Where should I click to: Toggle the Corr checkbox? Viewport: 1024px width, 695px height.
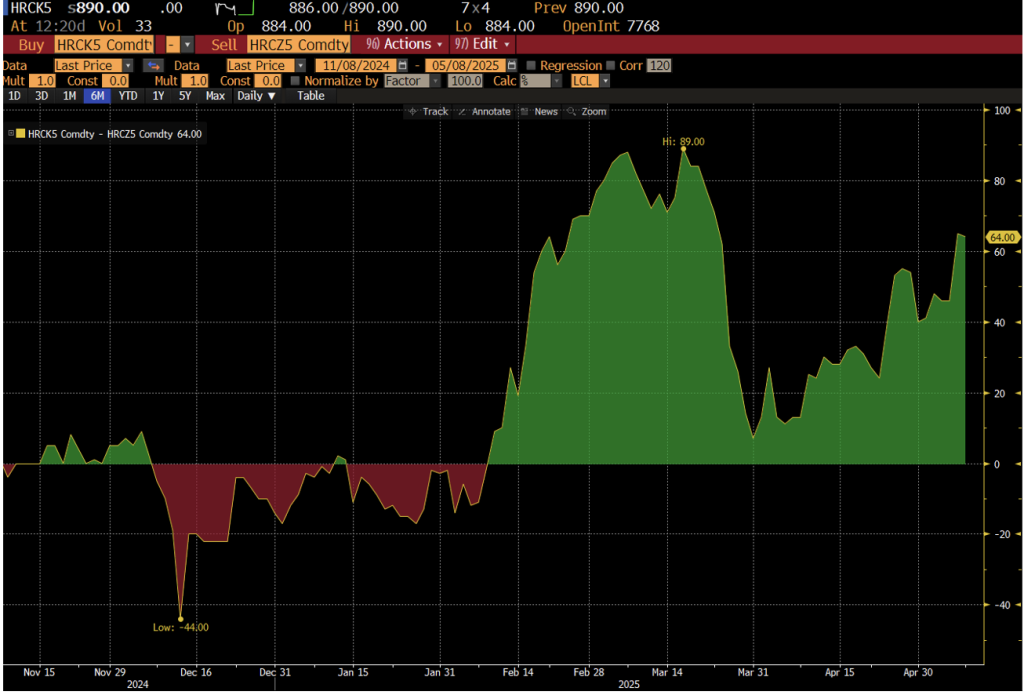609,65
